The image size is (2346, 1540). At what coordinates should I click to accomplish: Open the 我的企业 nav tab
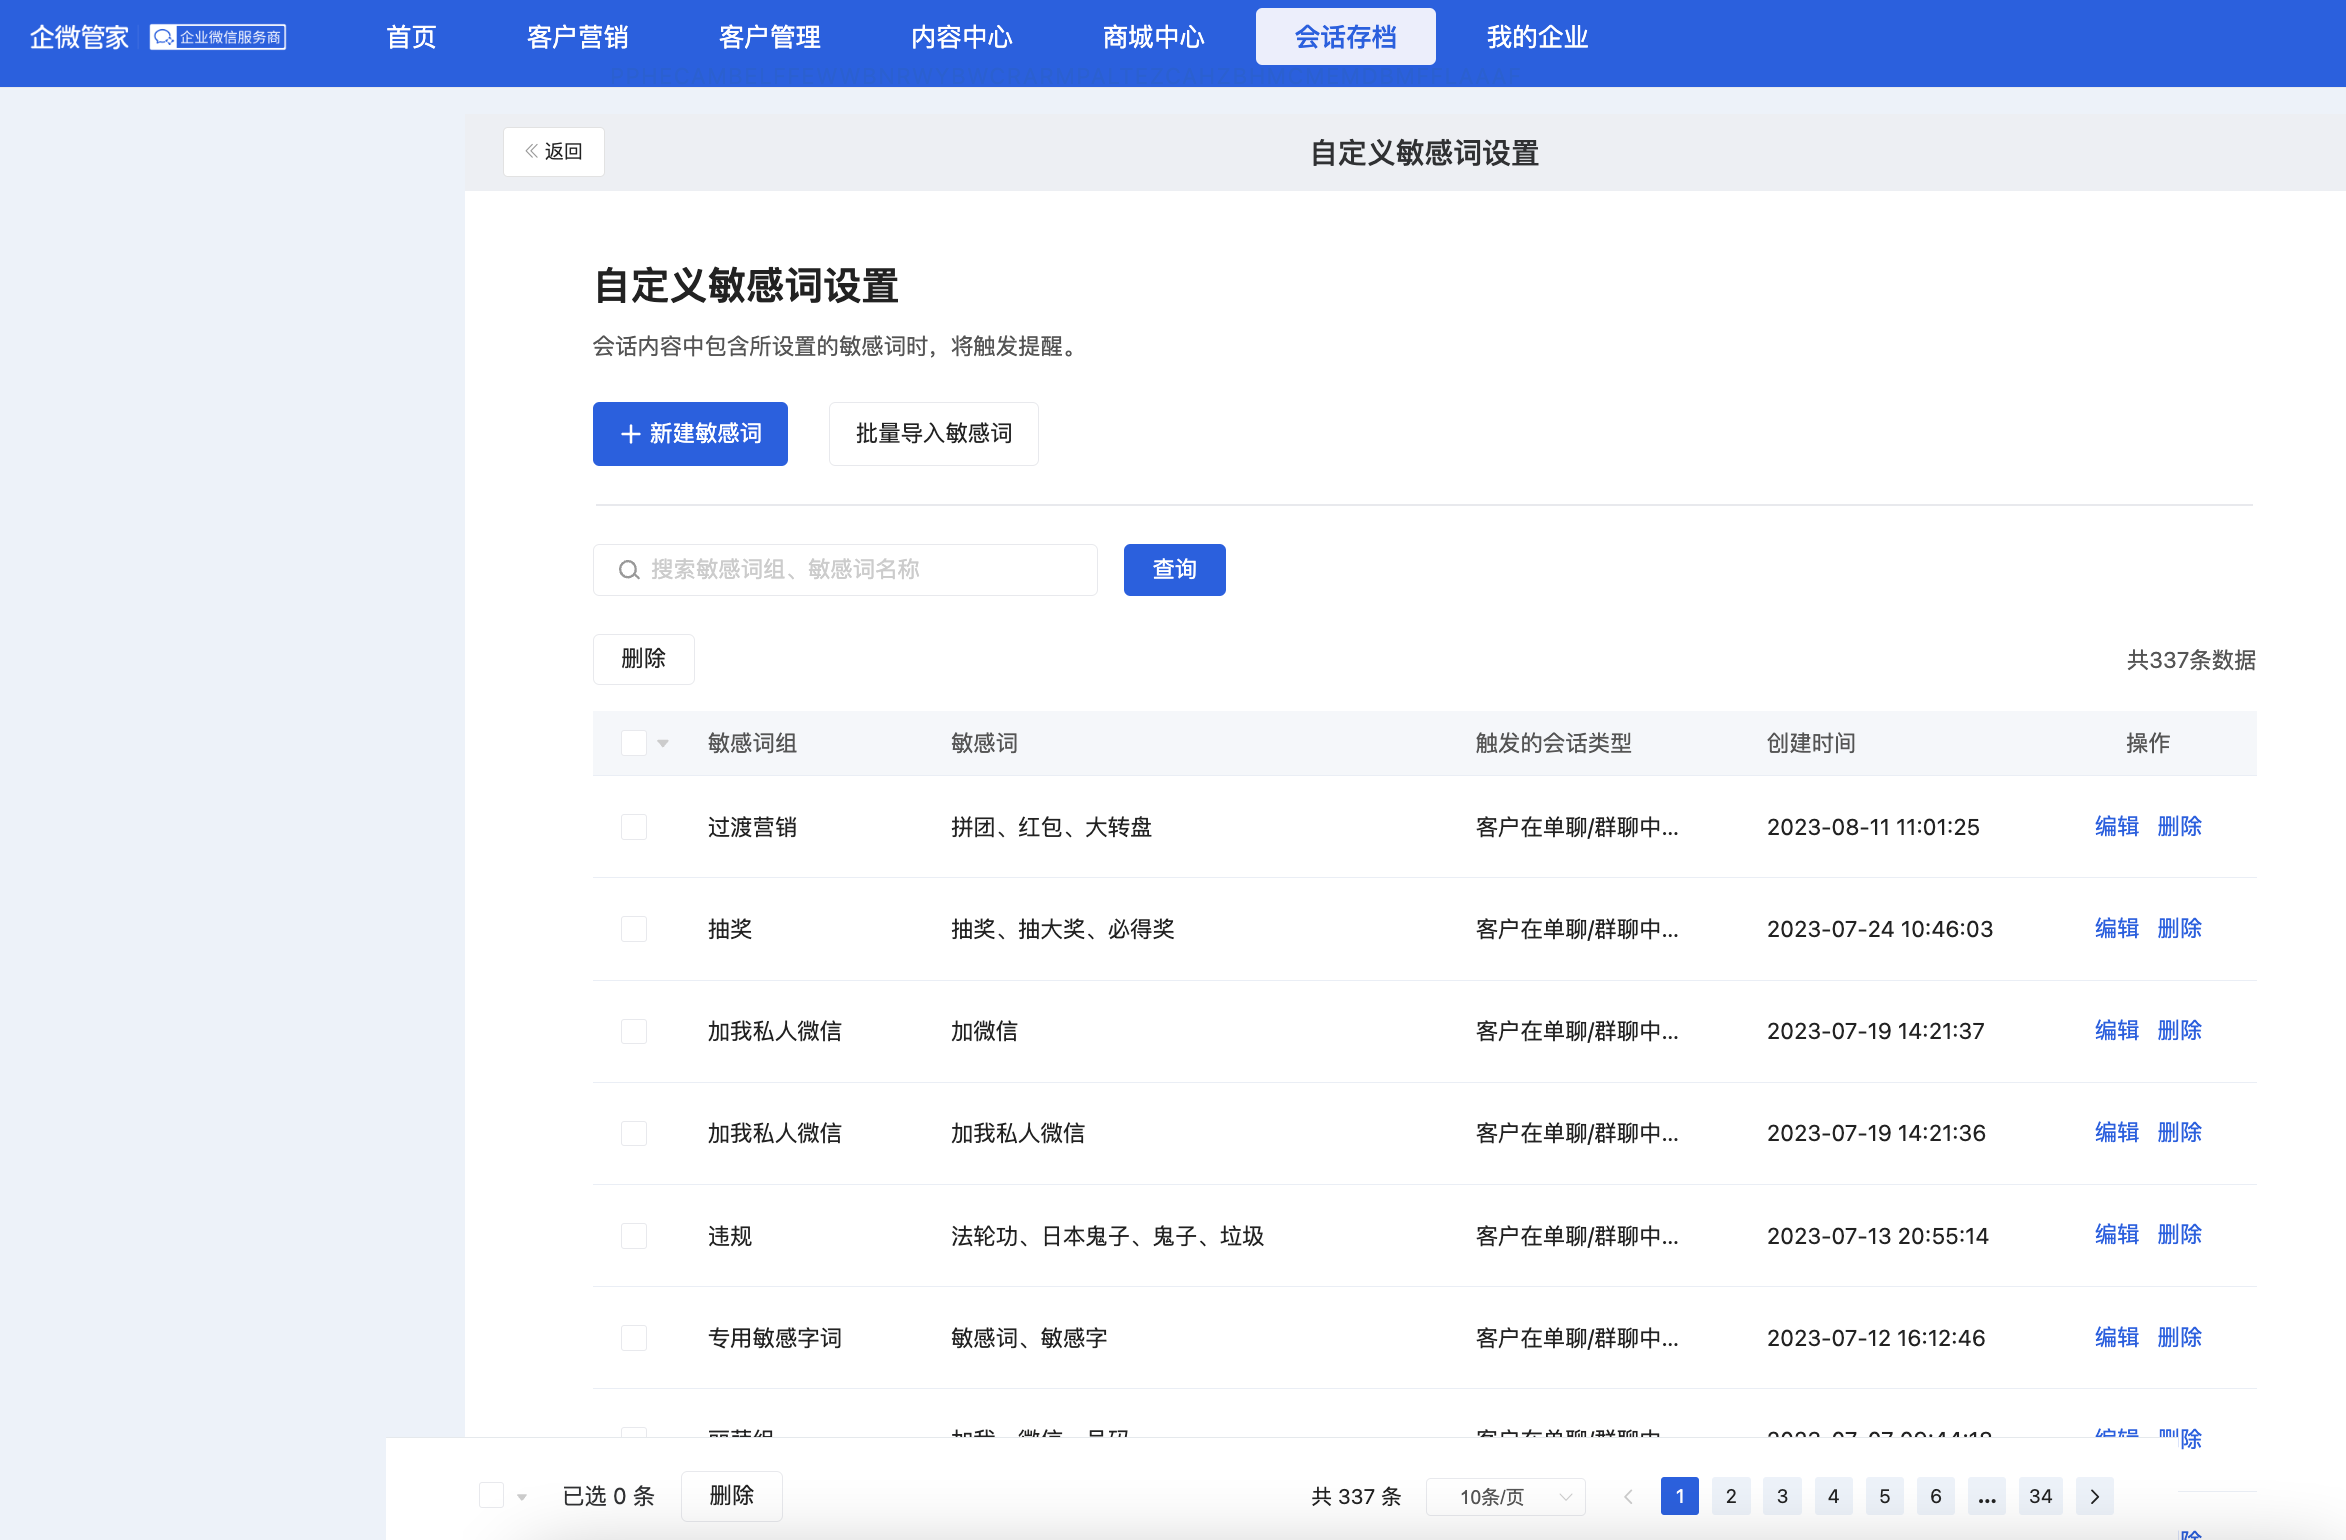pyautogui.click(x=1538, y=37)
